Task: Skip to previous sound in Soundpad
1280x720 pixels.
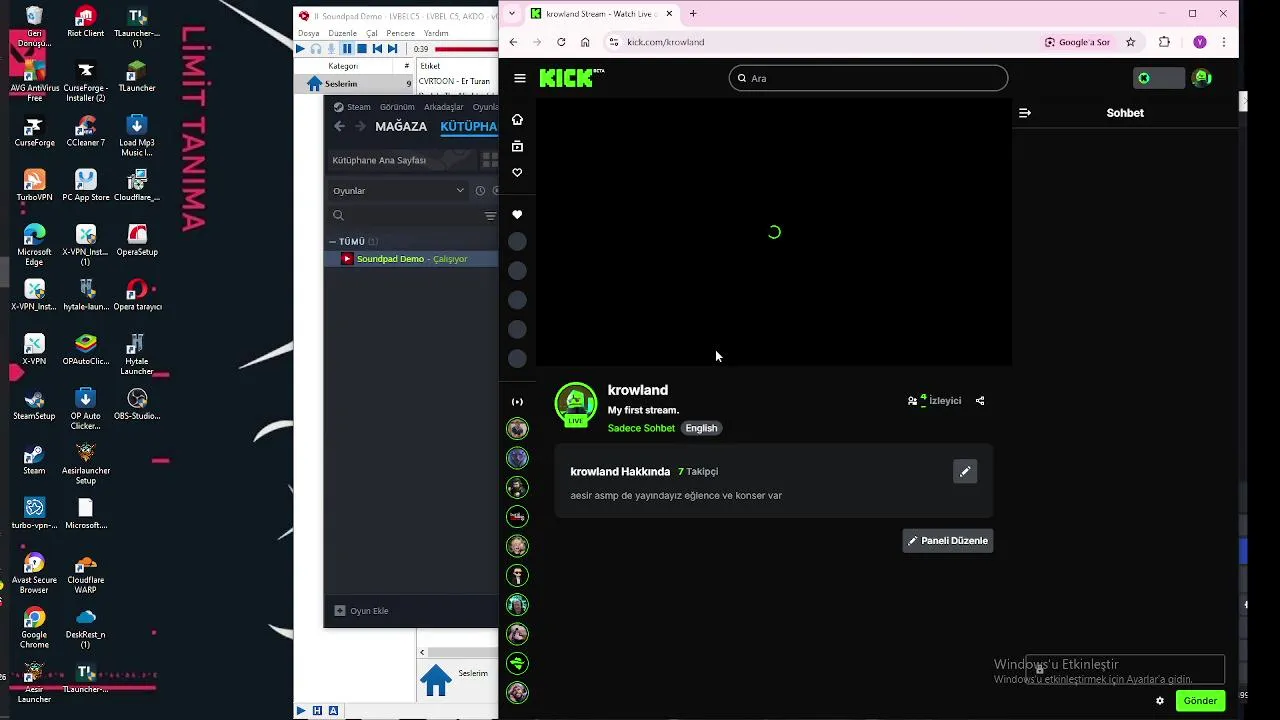Action: (377, 49)
